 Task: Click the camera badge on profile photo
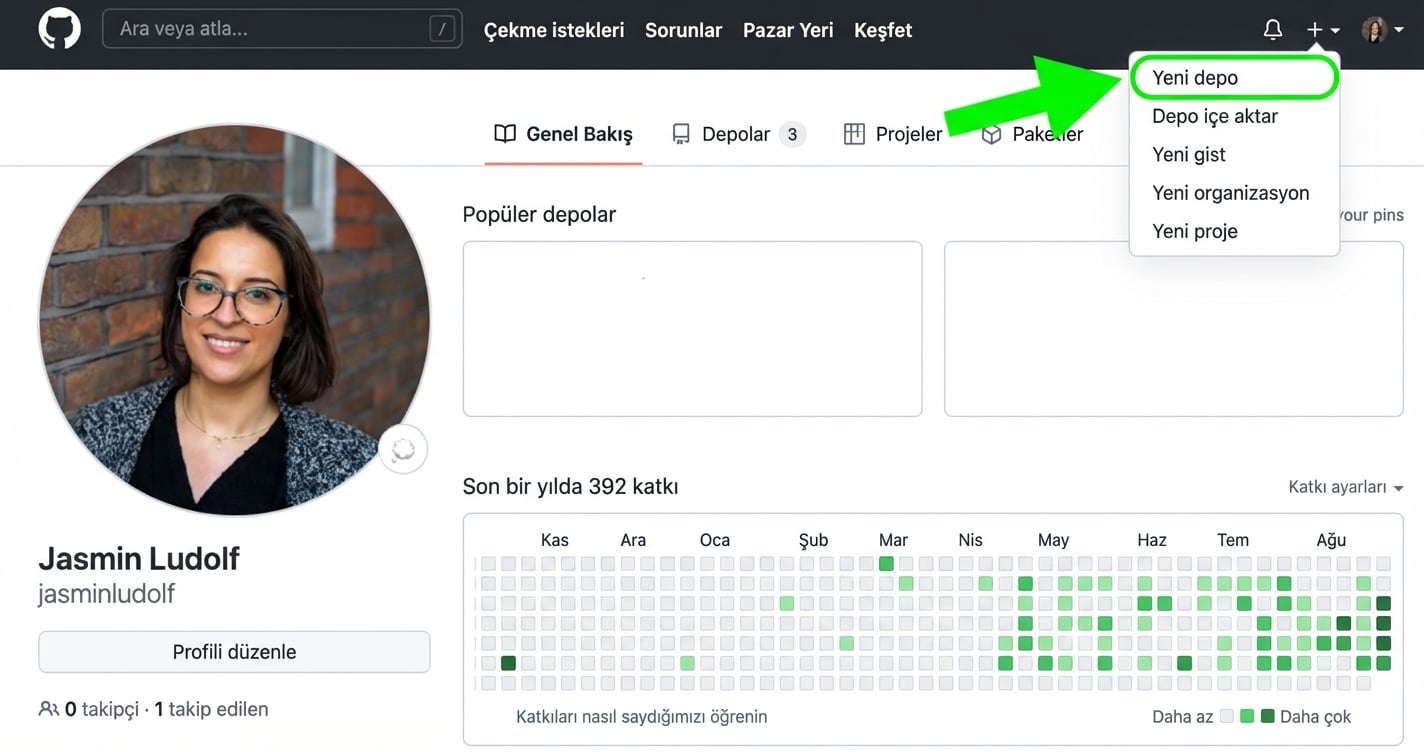402,449
